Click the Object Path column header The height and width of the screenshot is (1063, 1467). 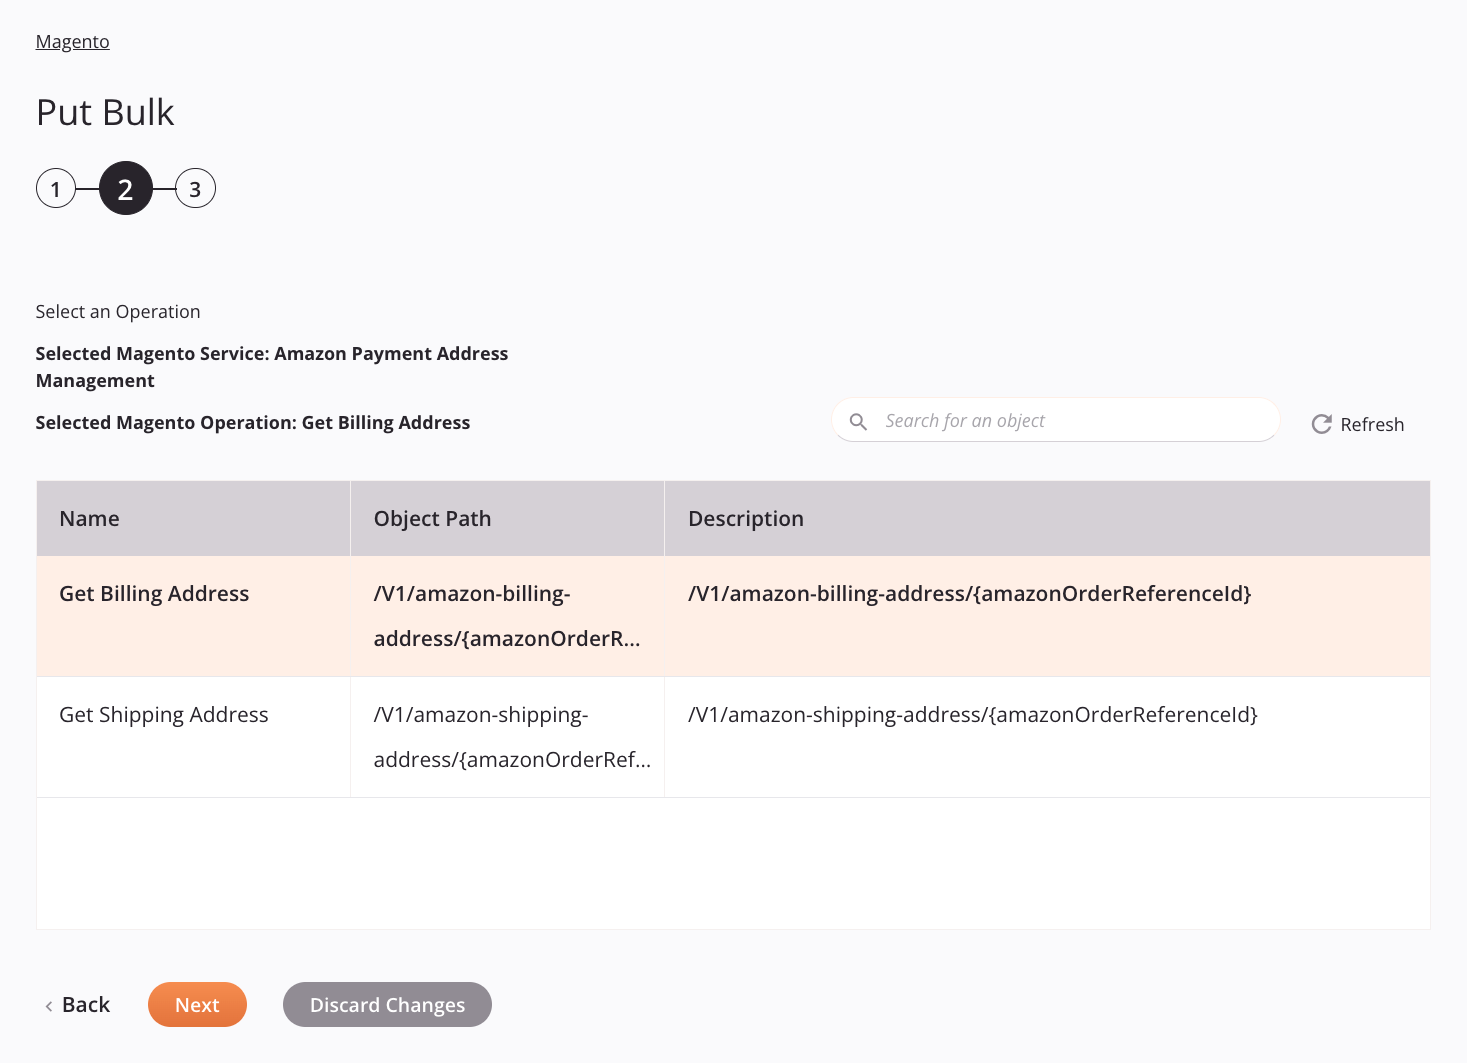[x=507, y=518]
